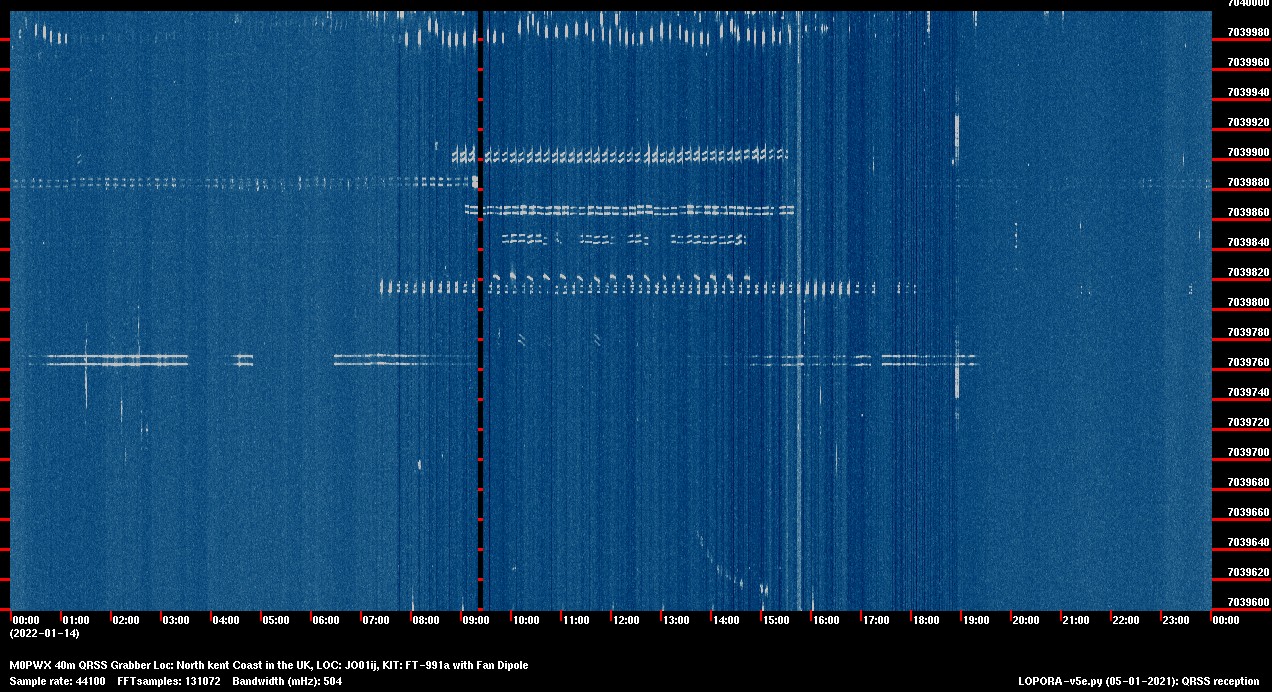The width and height of the screenshot is (1272, 692).
Task: Click the Sample rate: 44100 text
Action: point(57,681)
